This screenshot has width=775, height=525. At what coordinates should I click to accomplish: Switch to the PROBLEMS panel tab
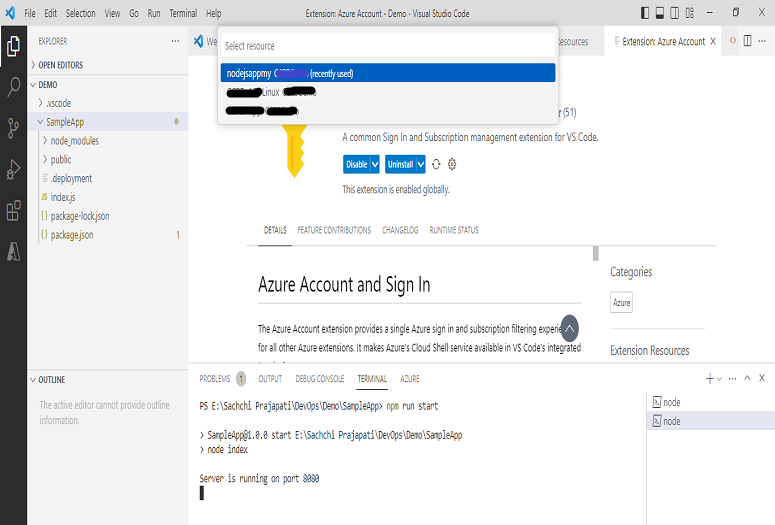pos(215,379)
